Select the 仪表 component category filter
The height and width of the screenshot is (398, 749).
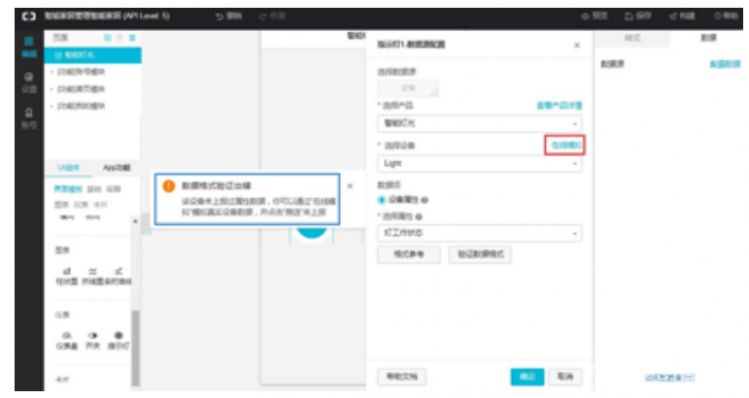point(81,204)
